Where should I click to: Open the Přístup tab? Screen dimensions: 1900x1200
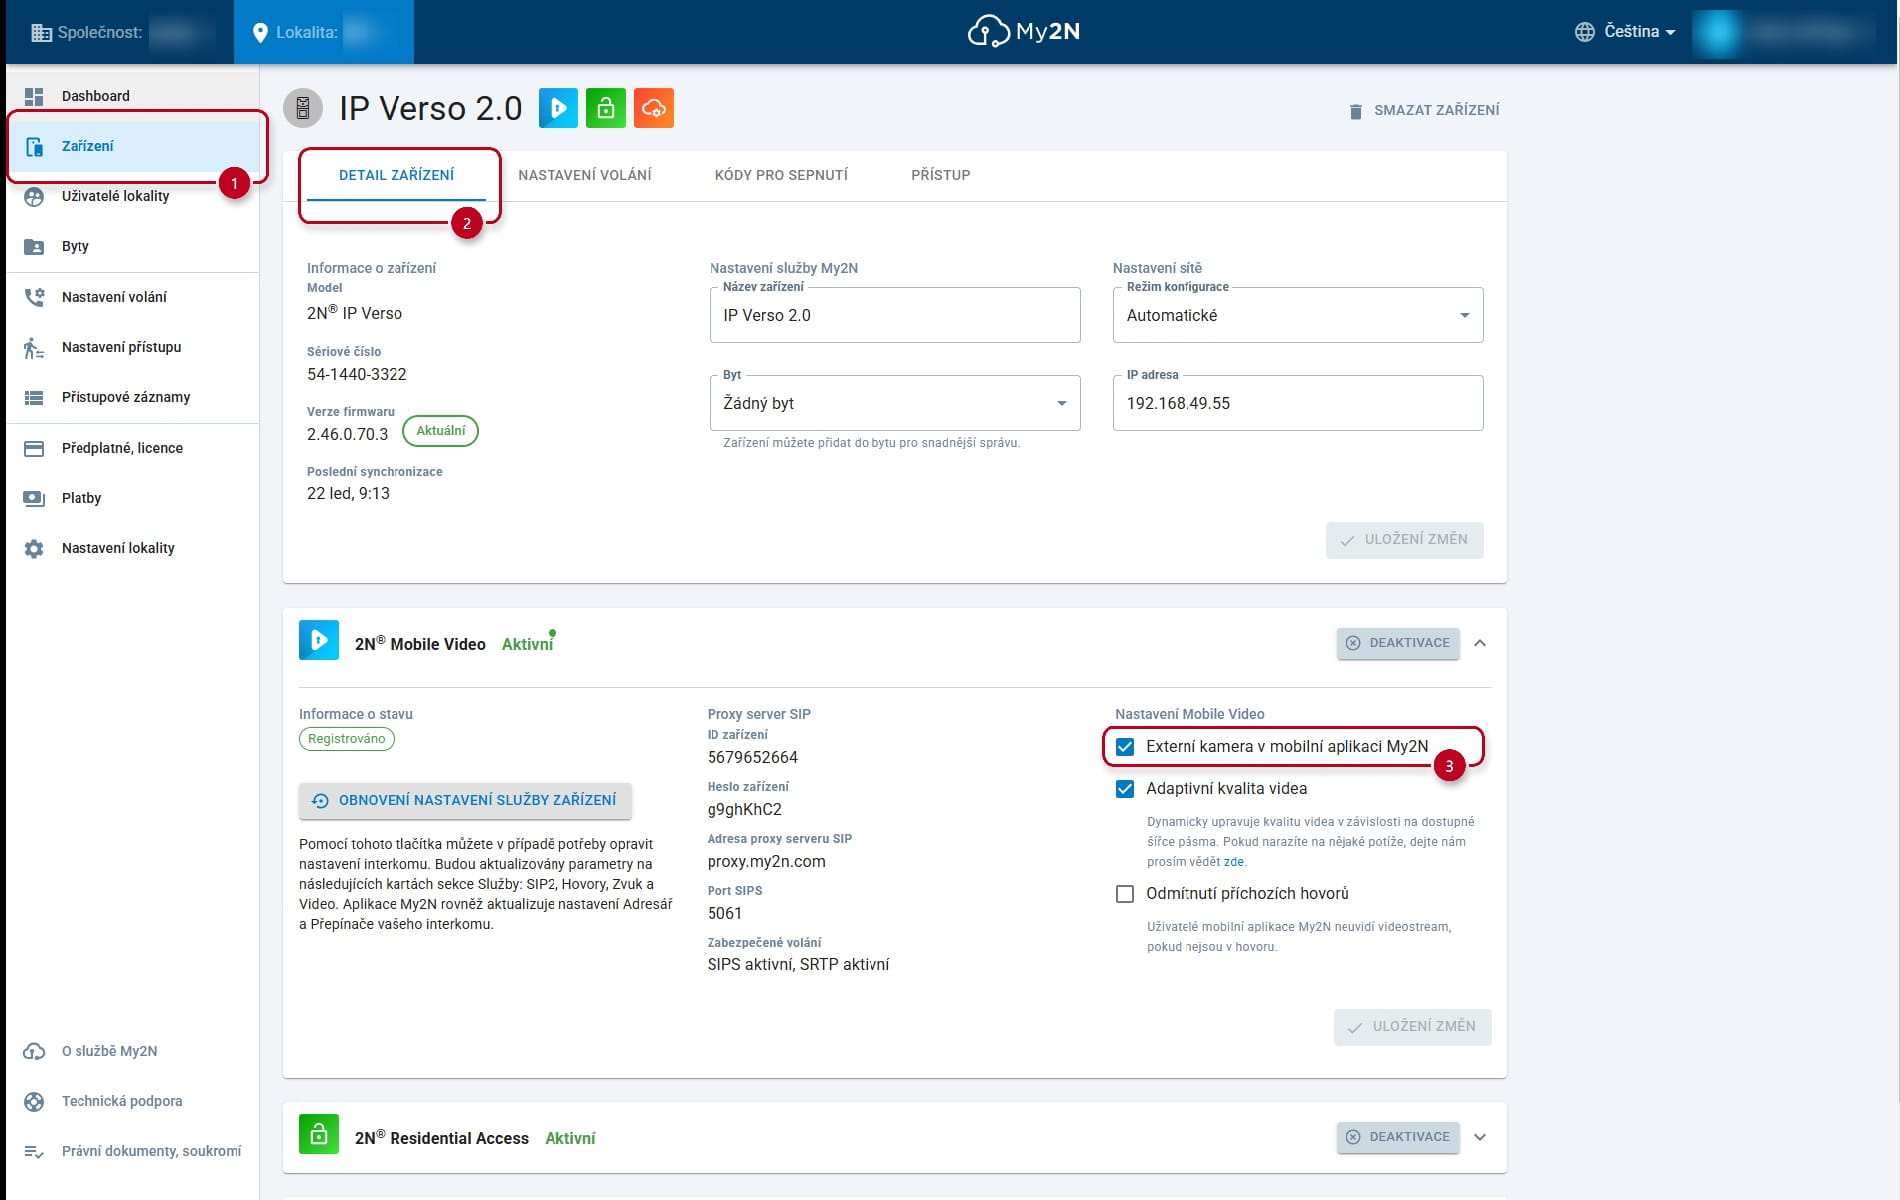point(941,175)
